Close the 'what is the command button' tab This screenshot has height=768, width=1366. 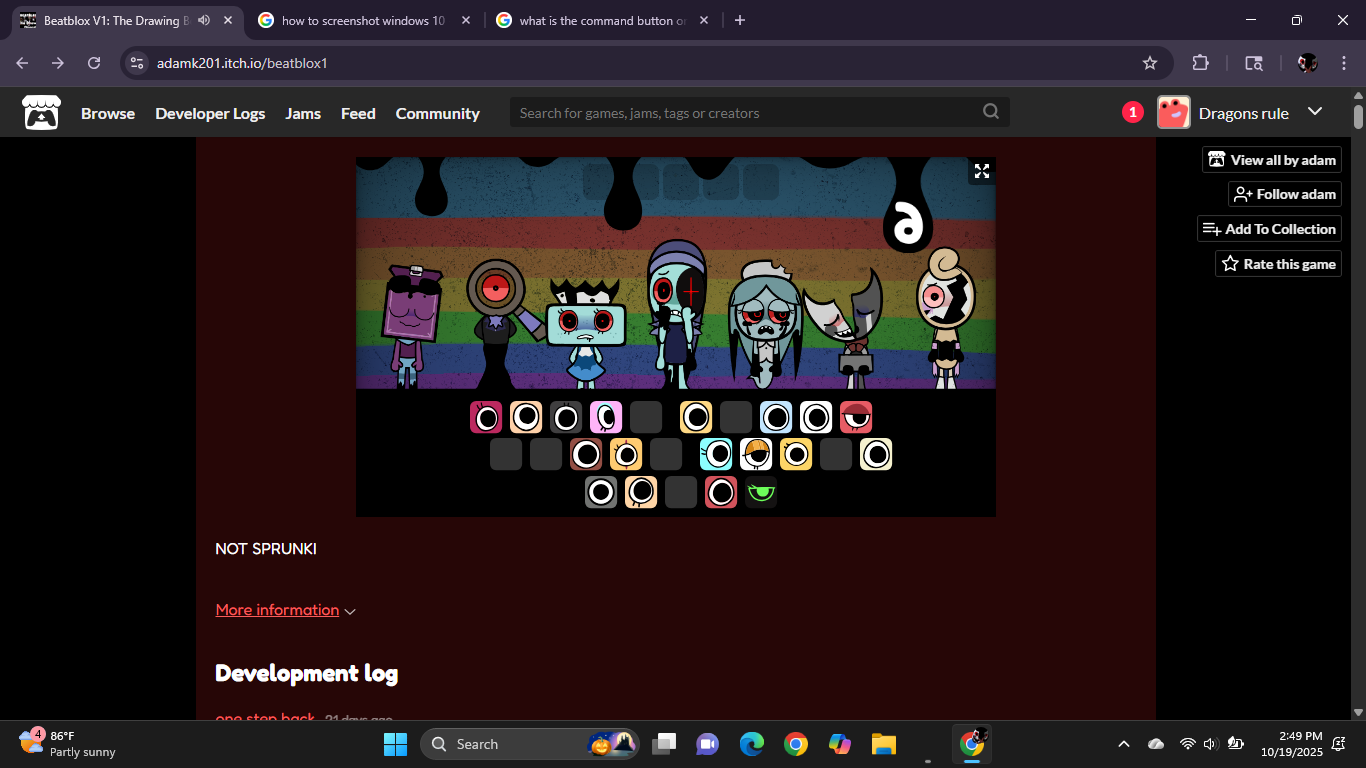(x=704, y=20)
